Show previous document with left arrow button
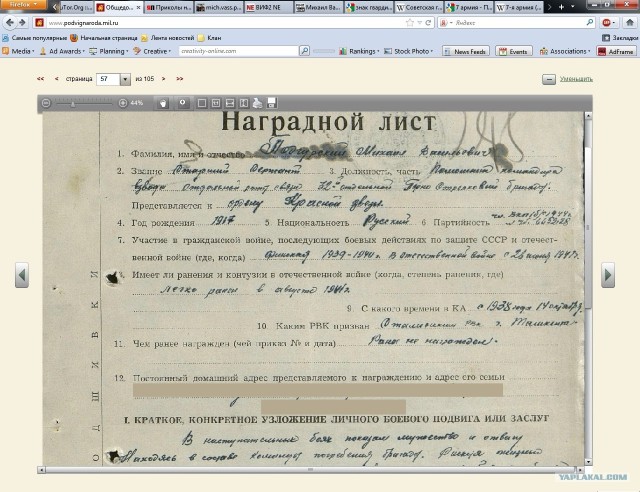This screenshot has width=640, height=492. tap(22, 275)
